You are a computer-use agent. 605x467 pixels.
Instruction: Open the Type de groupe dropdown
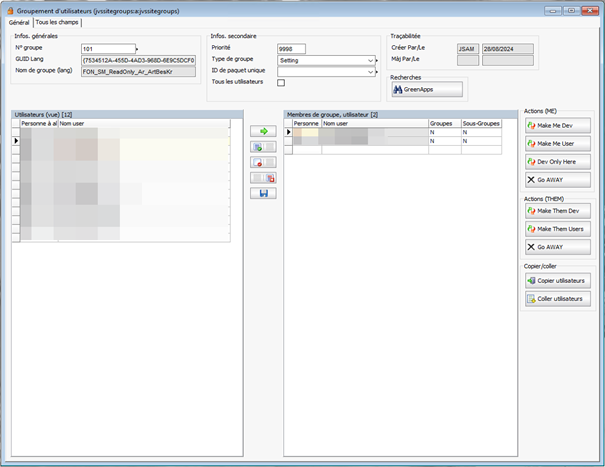[370, 60]
